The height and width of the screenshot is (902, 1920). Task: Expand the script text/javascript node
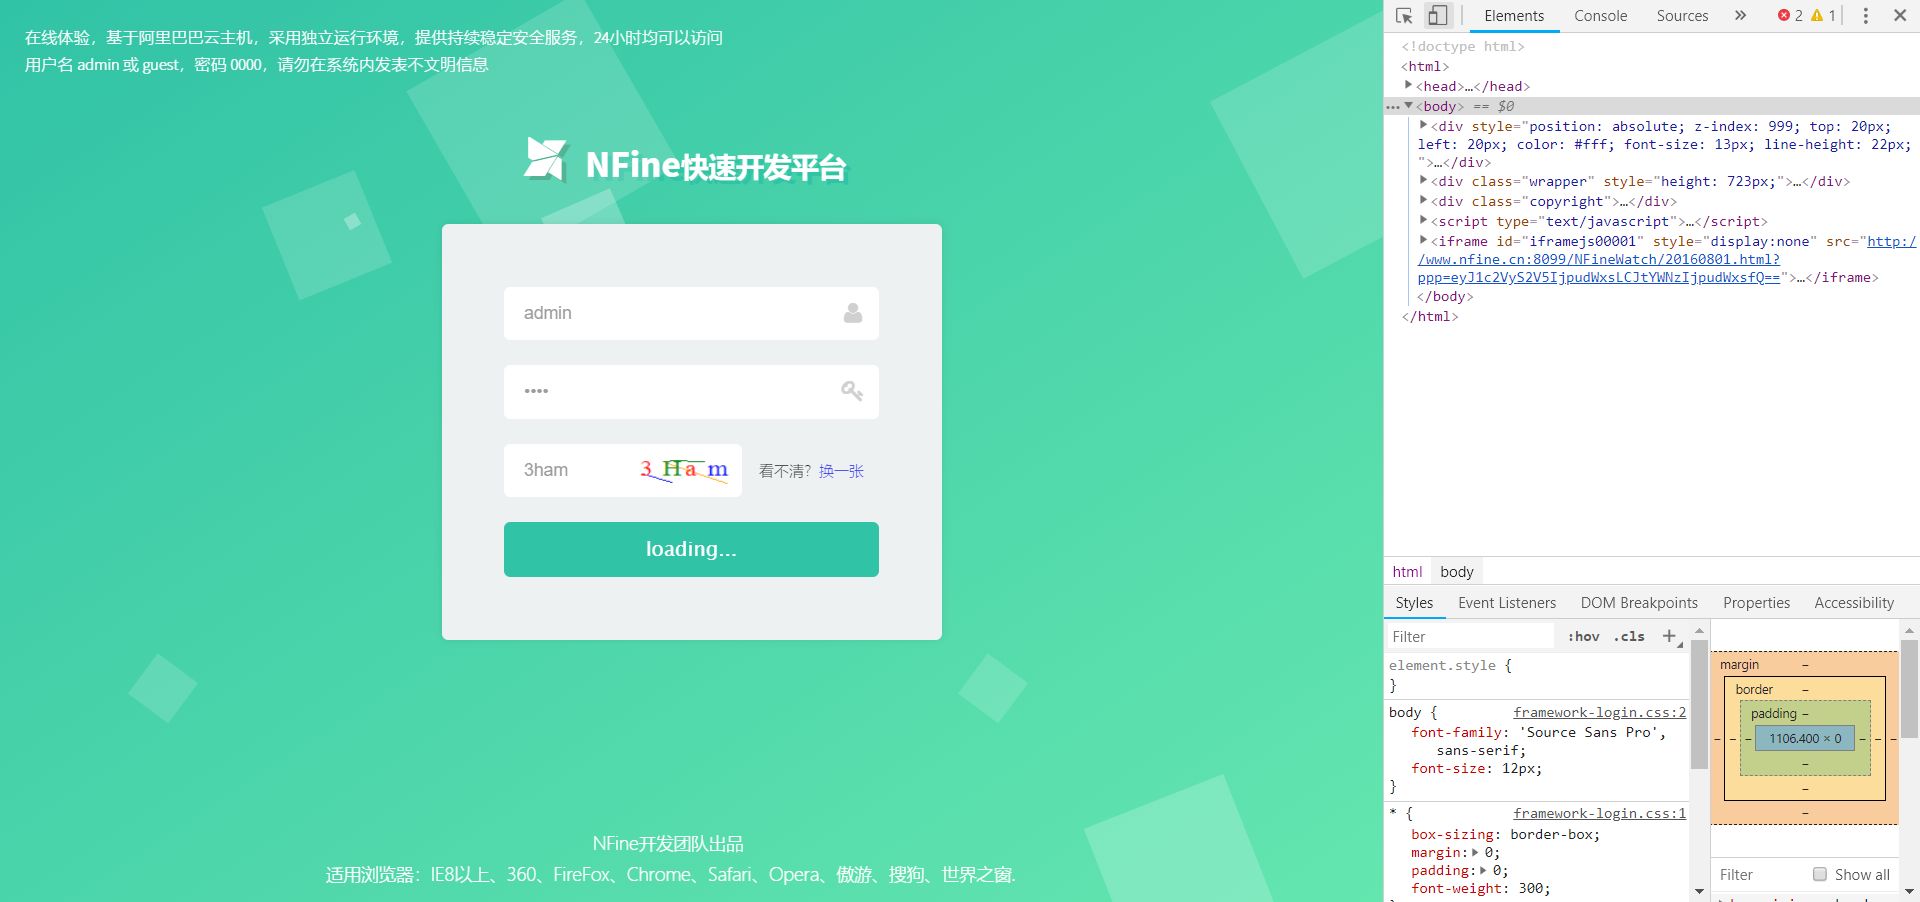1423,221
